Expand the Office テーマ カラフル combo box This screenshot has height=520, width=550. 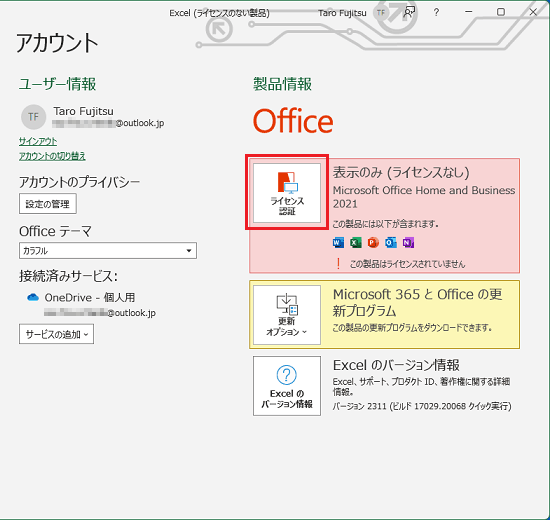(108, 251)
